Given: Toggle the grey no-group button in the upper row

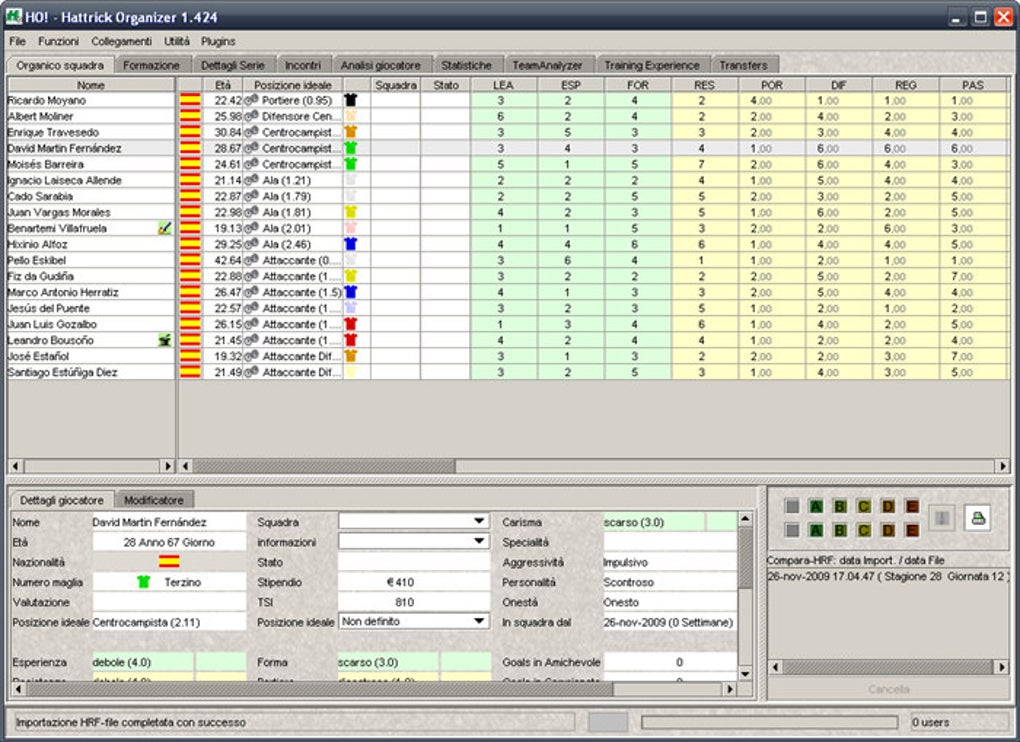Looking at the screenshot, I should [792, 507].
